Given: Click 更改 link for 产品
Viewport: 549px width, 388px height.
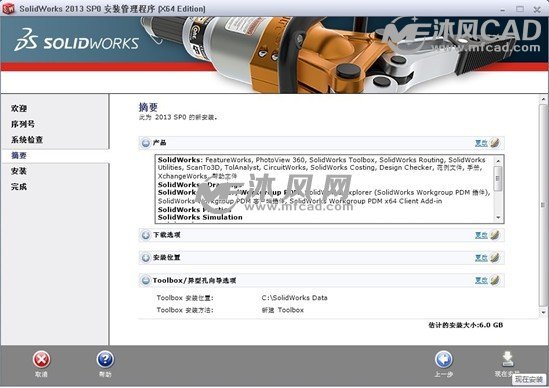Looking at the screenshot, I should (x=481, y=143).
